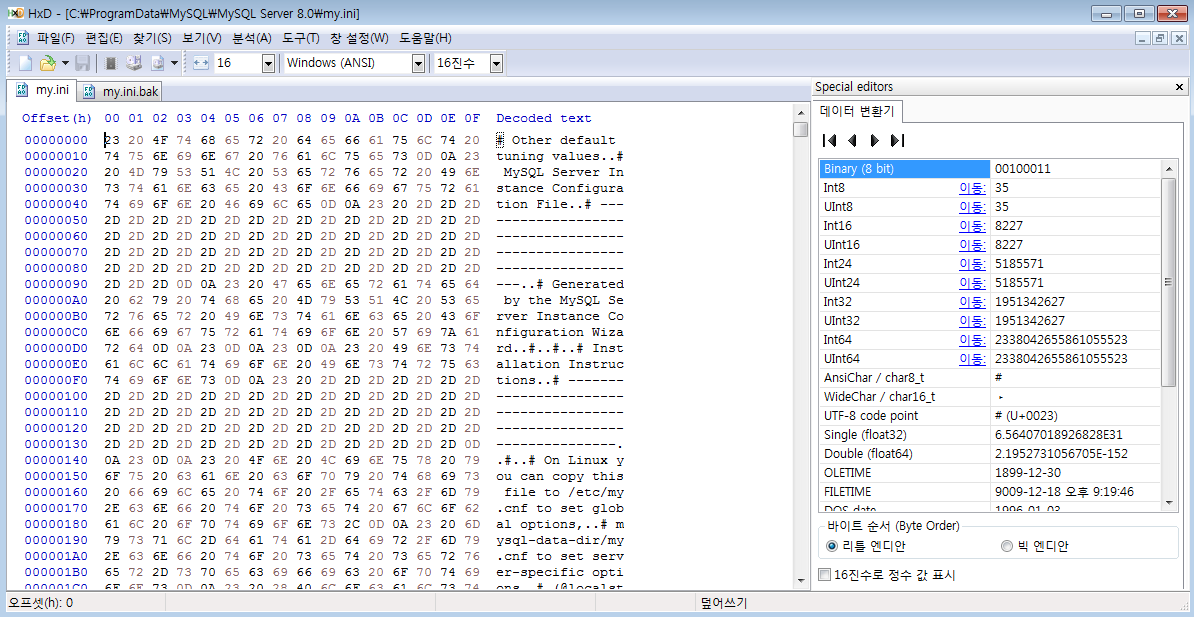Switch to the my.ini.bak tab

pos(120,92)
